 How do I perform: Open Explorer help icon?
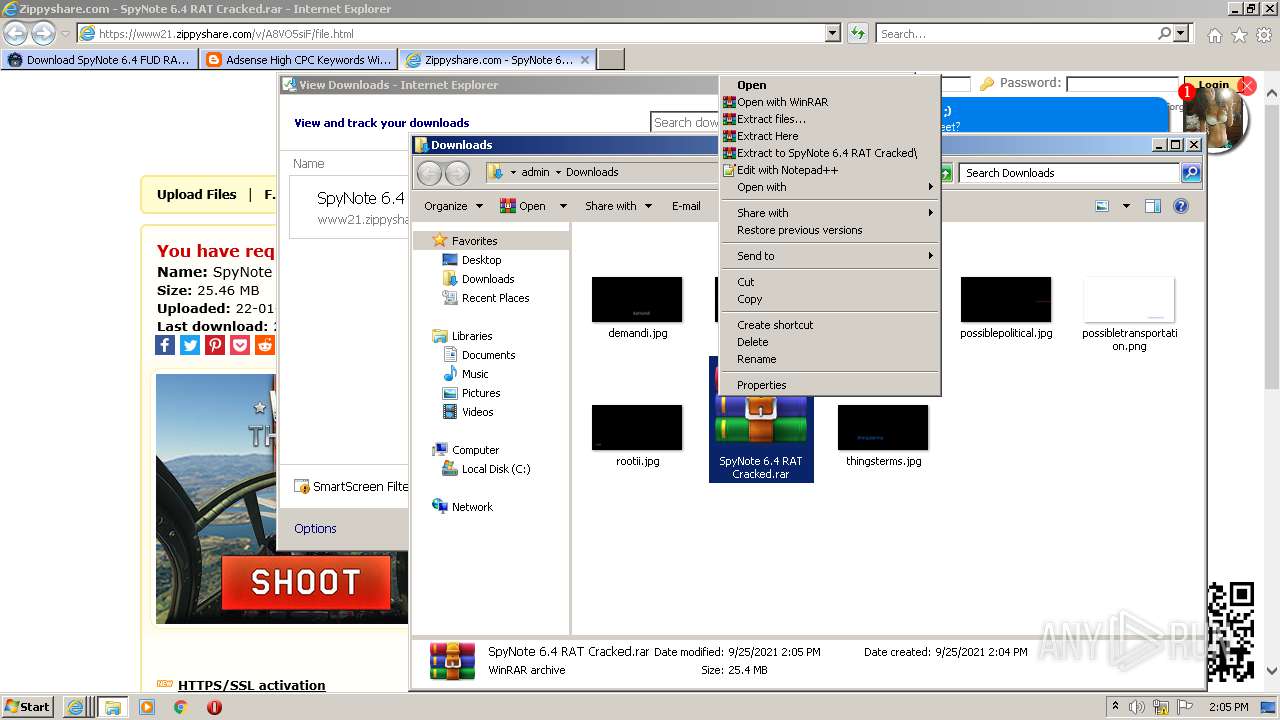[1181, 206]
